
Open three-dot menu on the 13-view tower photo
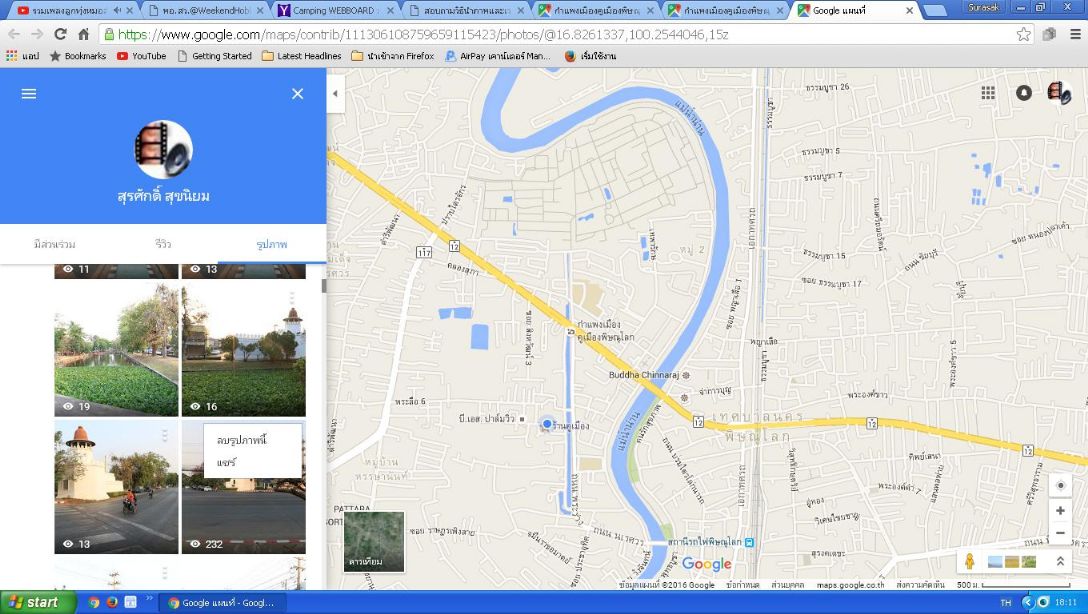pyautogui.click(x=165, y=435)
